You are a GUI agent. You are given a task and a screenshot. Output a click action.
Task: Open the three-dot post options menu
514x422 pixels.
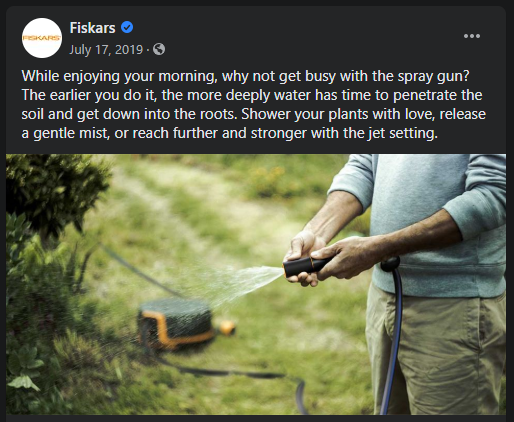[x=472, y=36]
